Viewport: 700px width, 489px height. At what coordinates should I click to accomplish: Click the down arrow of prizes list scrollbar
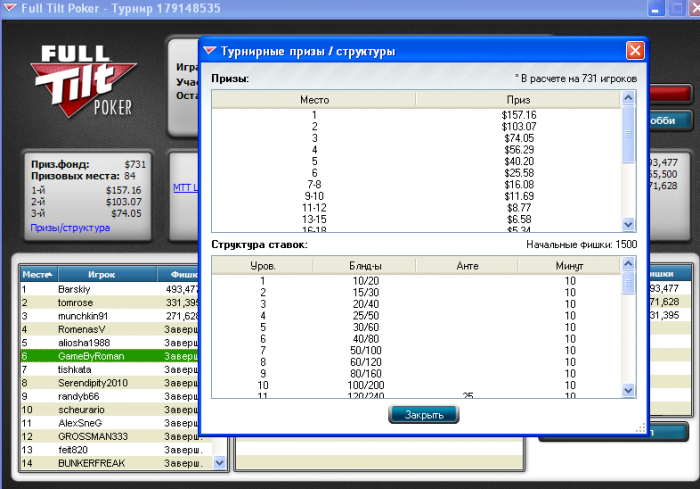(628, 224)
